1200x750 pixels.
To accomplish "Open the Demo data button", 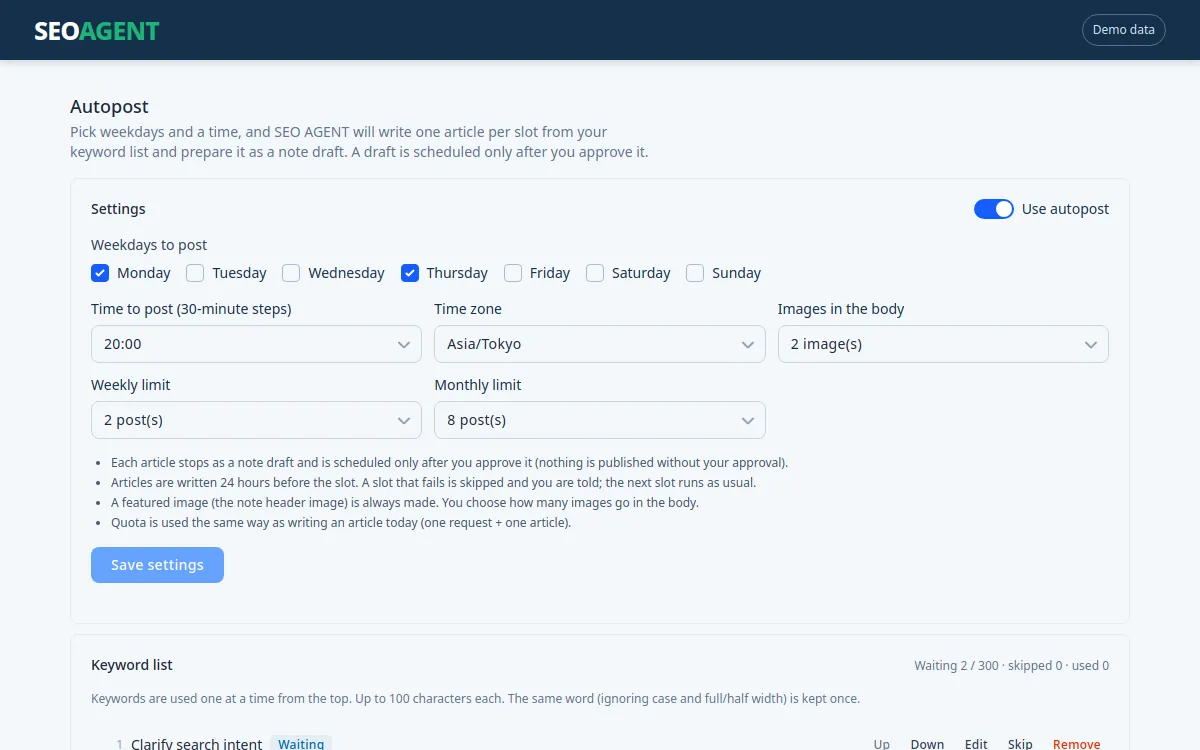I will coord(1124,30).
